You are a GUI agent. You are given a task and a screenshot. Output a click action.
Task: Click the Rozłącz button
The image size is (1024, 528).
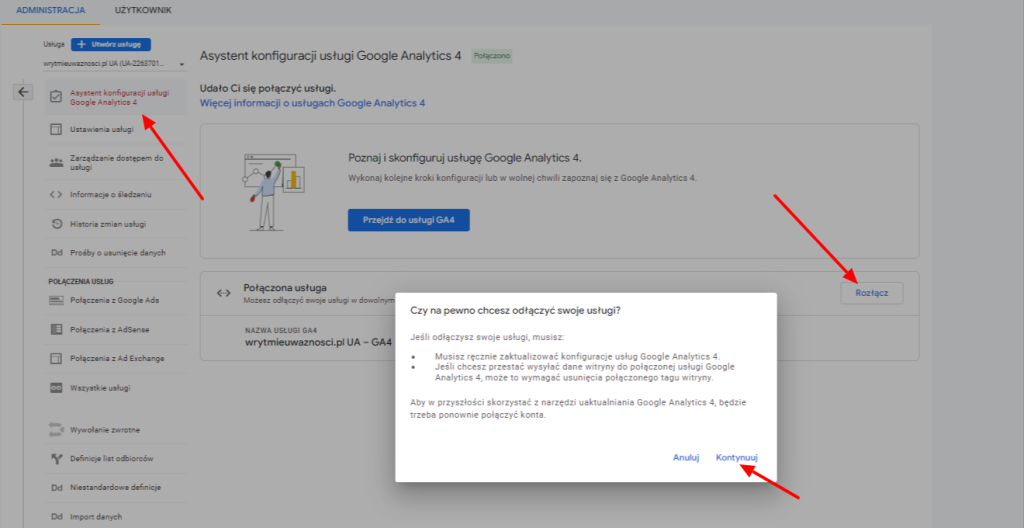(x=872, y=293)
